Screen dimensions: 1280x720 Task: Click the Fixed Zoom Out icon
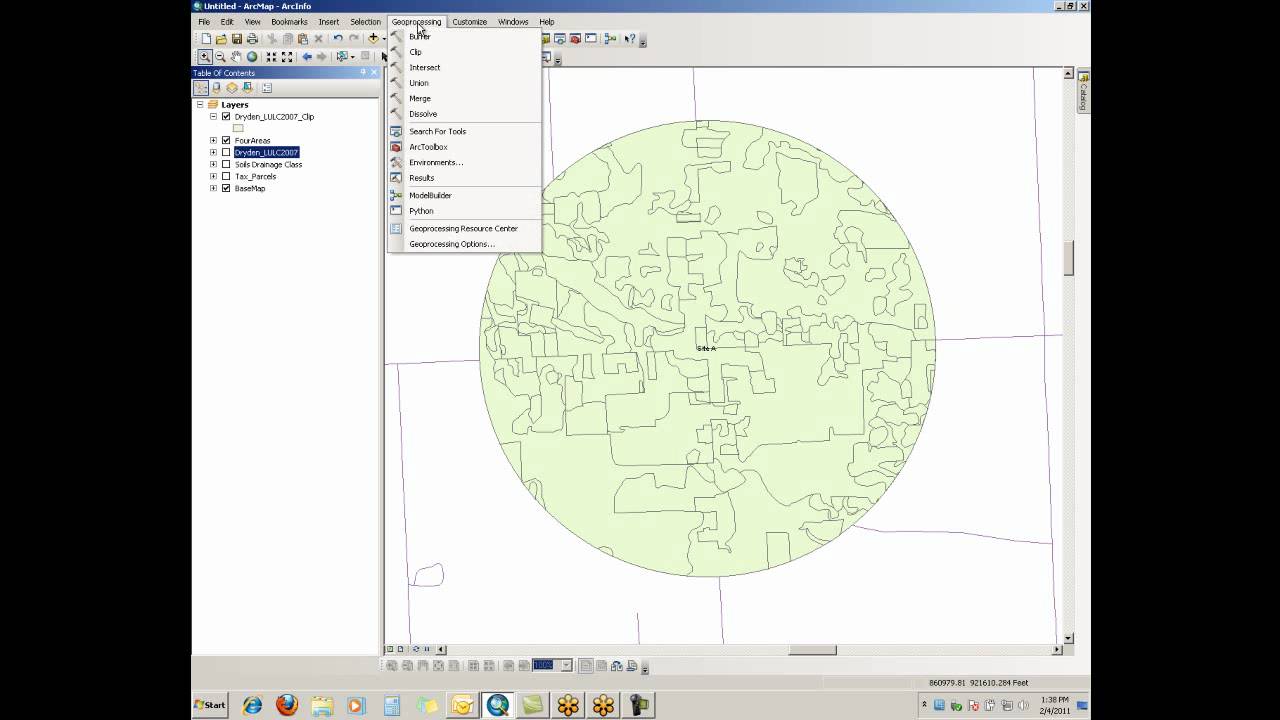pos(287,57)
